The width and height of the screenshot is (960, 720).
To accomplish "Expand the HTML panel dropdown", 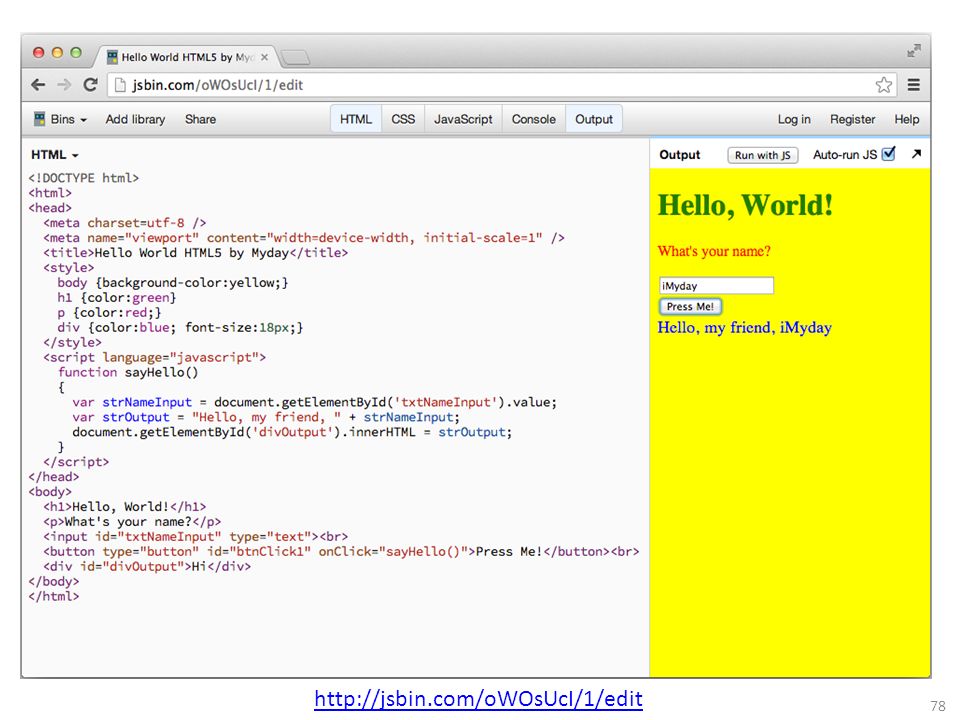I will [x=54, y=155].
